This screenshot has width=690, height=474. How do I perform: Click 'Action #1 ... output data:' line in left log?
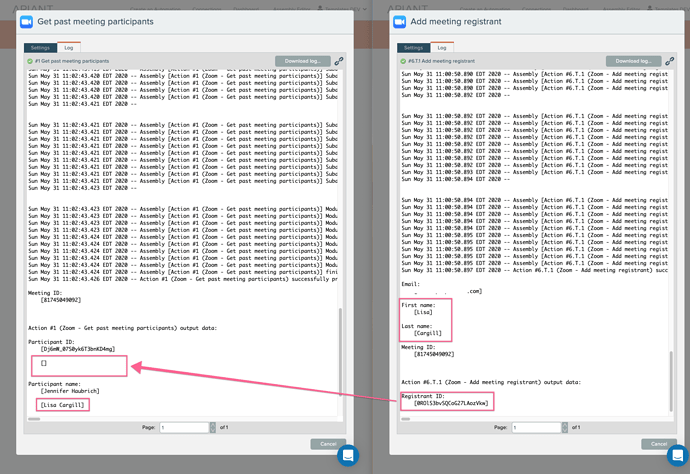coord(122,328)
